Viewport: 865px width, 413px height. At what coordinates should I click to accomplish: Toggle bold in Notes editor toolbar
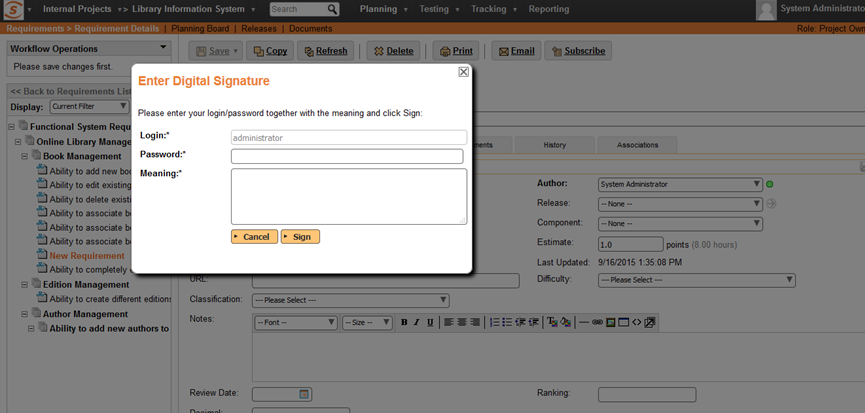click(404, 322)
